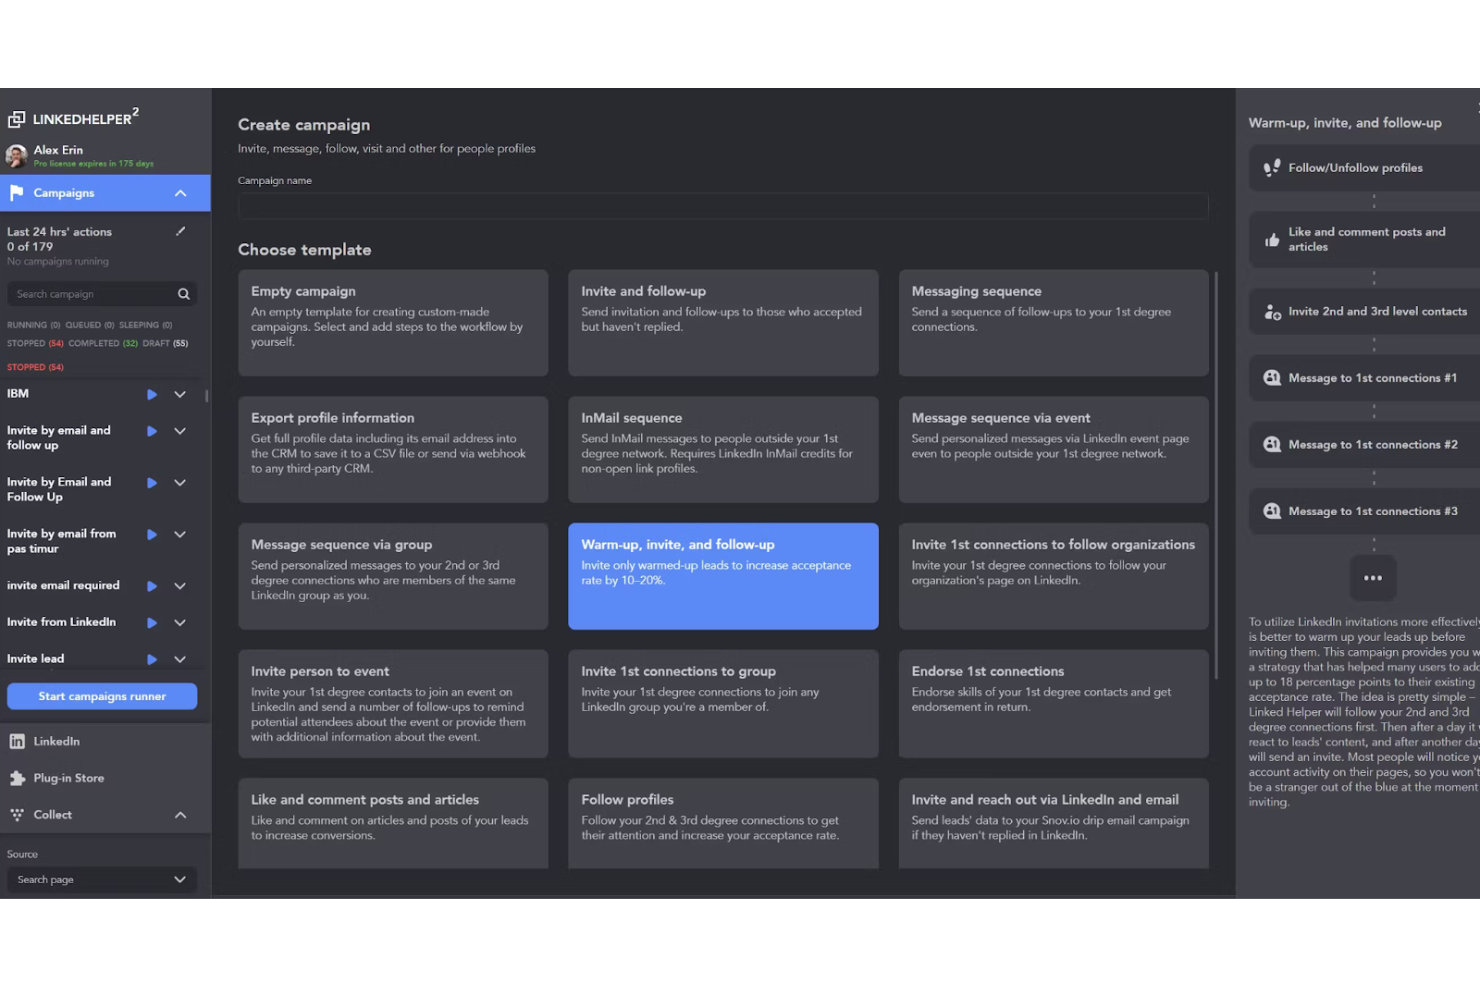The width and height of the screenshot is (1480, 987).
Task: Click the Message to 1st connections #2 icon
Action: (x=1272, y=445)
